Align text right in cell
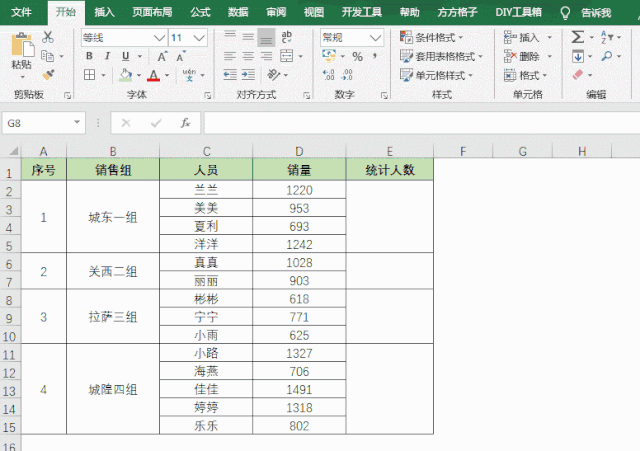The width and height of the screenshot is (640, 451). pos(266,56)
